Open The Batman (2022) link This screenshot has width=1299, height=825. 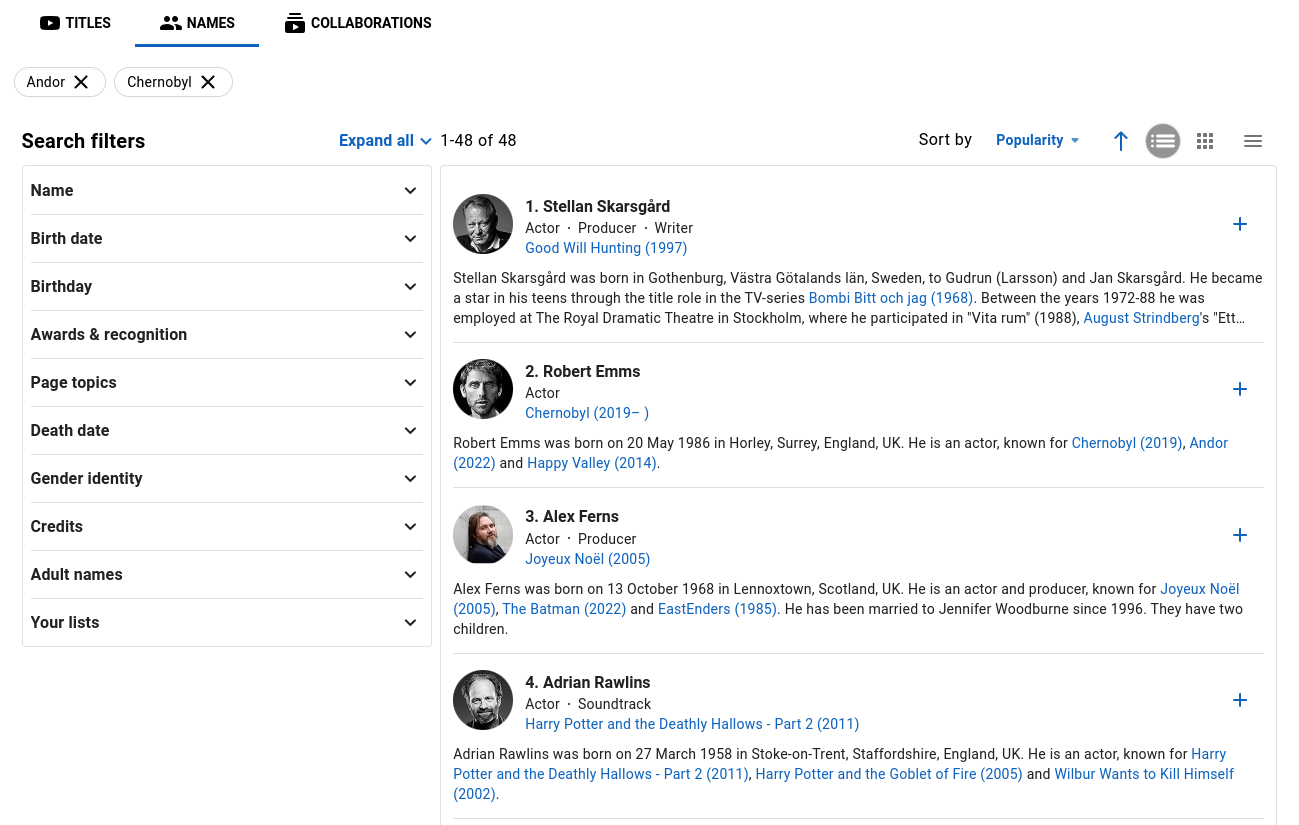pyautogui.click(x=564, y=609)
